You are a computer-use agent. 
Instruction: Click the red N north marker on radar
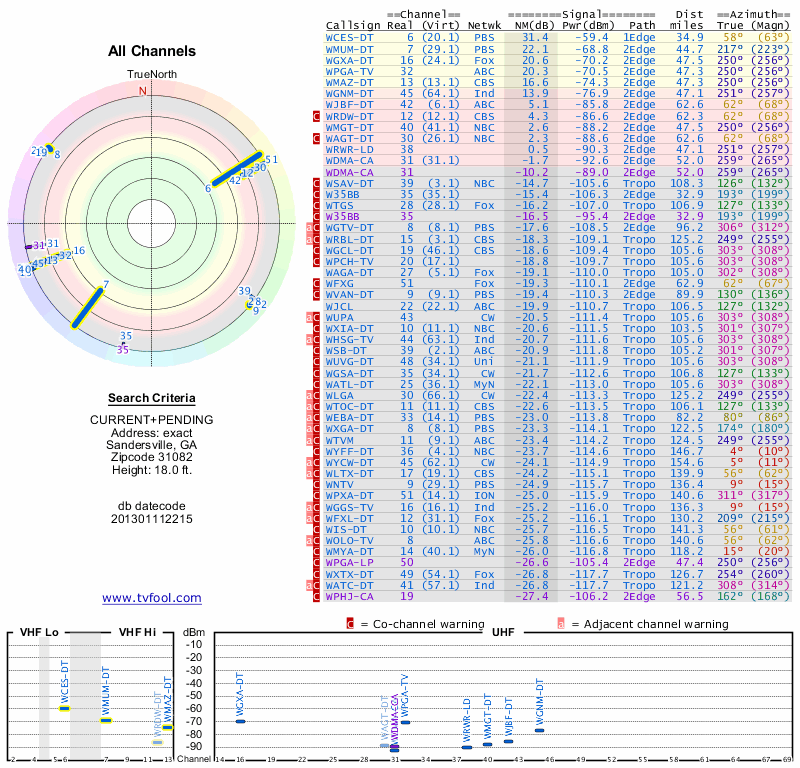point(142,90)
